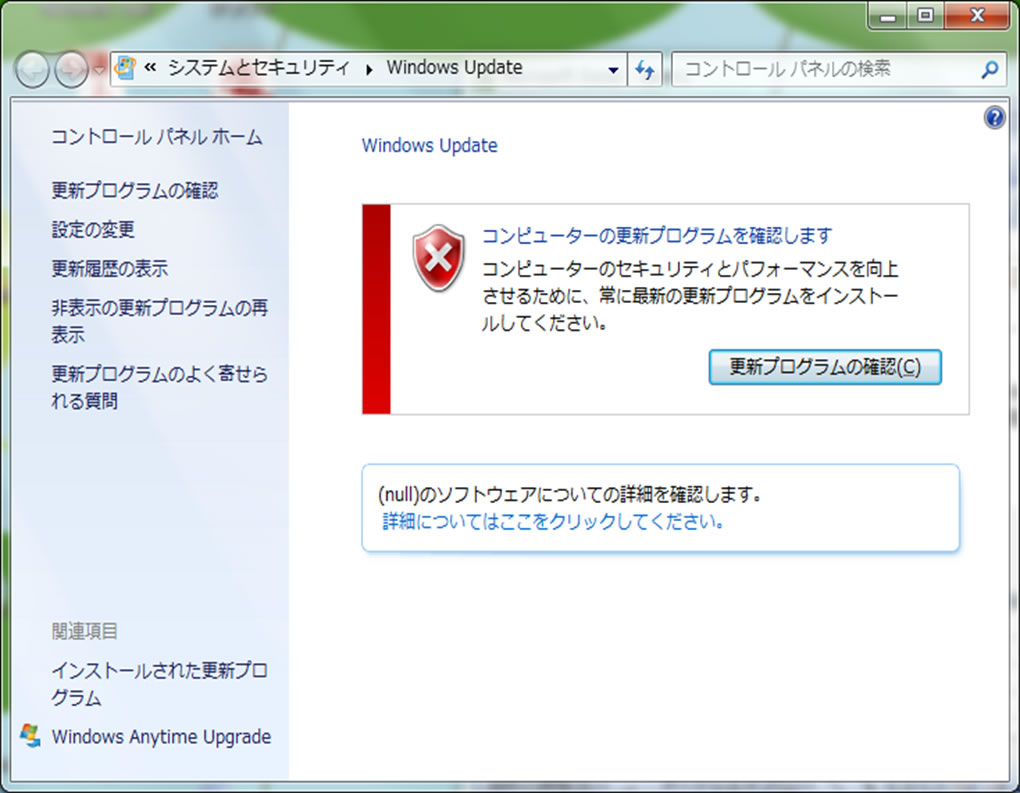Image resolution: width=1020 pixels, height=793 pixels.
Task: Click the refresh button beside address bar
Action: click(645, 70)
